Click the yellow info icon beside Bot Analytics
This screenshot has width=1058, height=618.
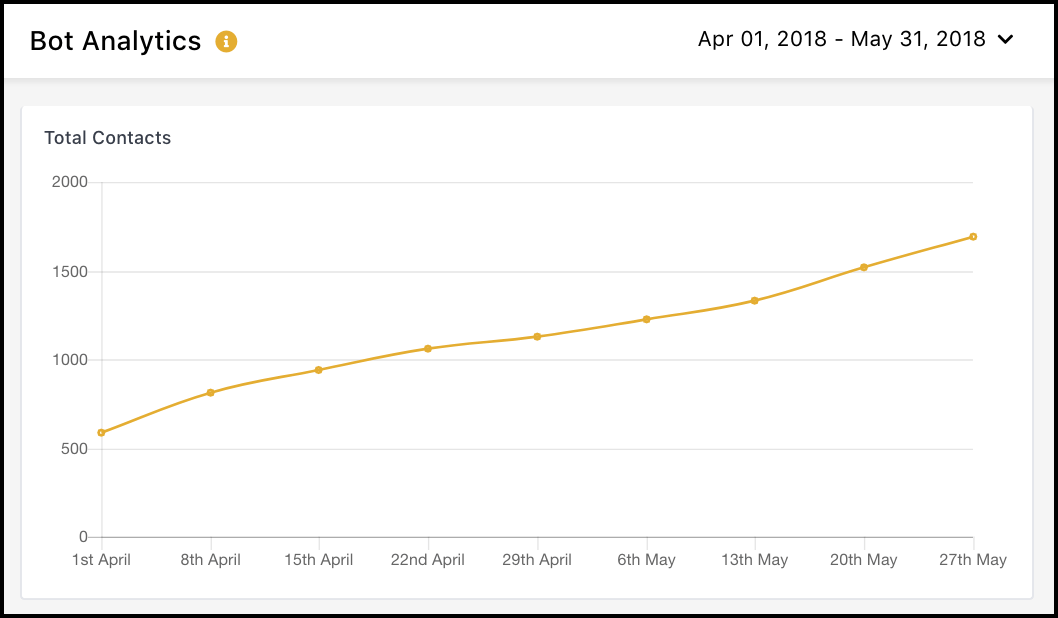pos(226,41)
